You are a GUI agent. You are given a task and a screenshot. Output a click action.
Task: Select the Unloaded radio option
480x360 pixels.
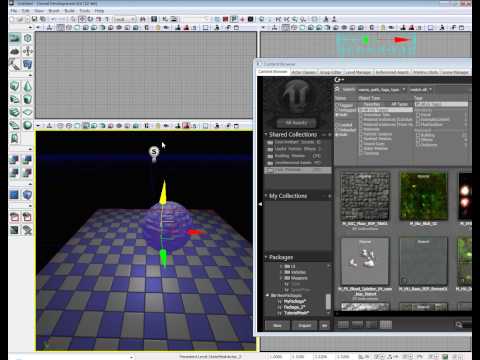(x=337, y=130)
